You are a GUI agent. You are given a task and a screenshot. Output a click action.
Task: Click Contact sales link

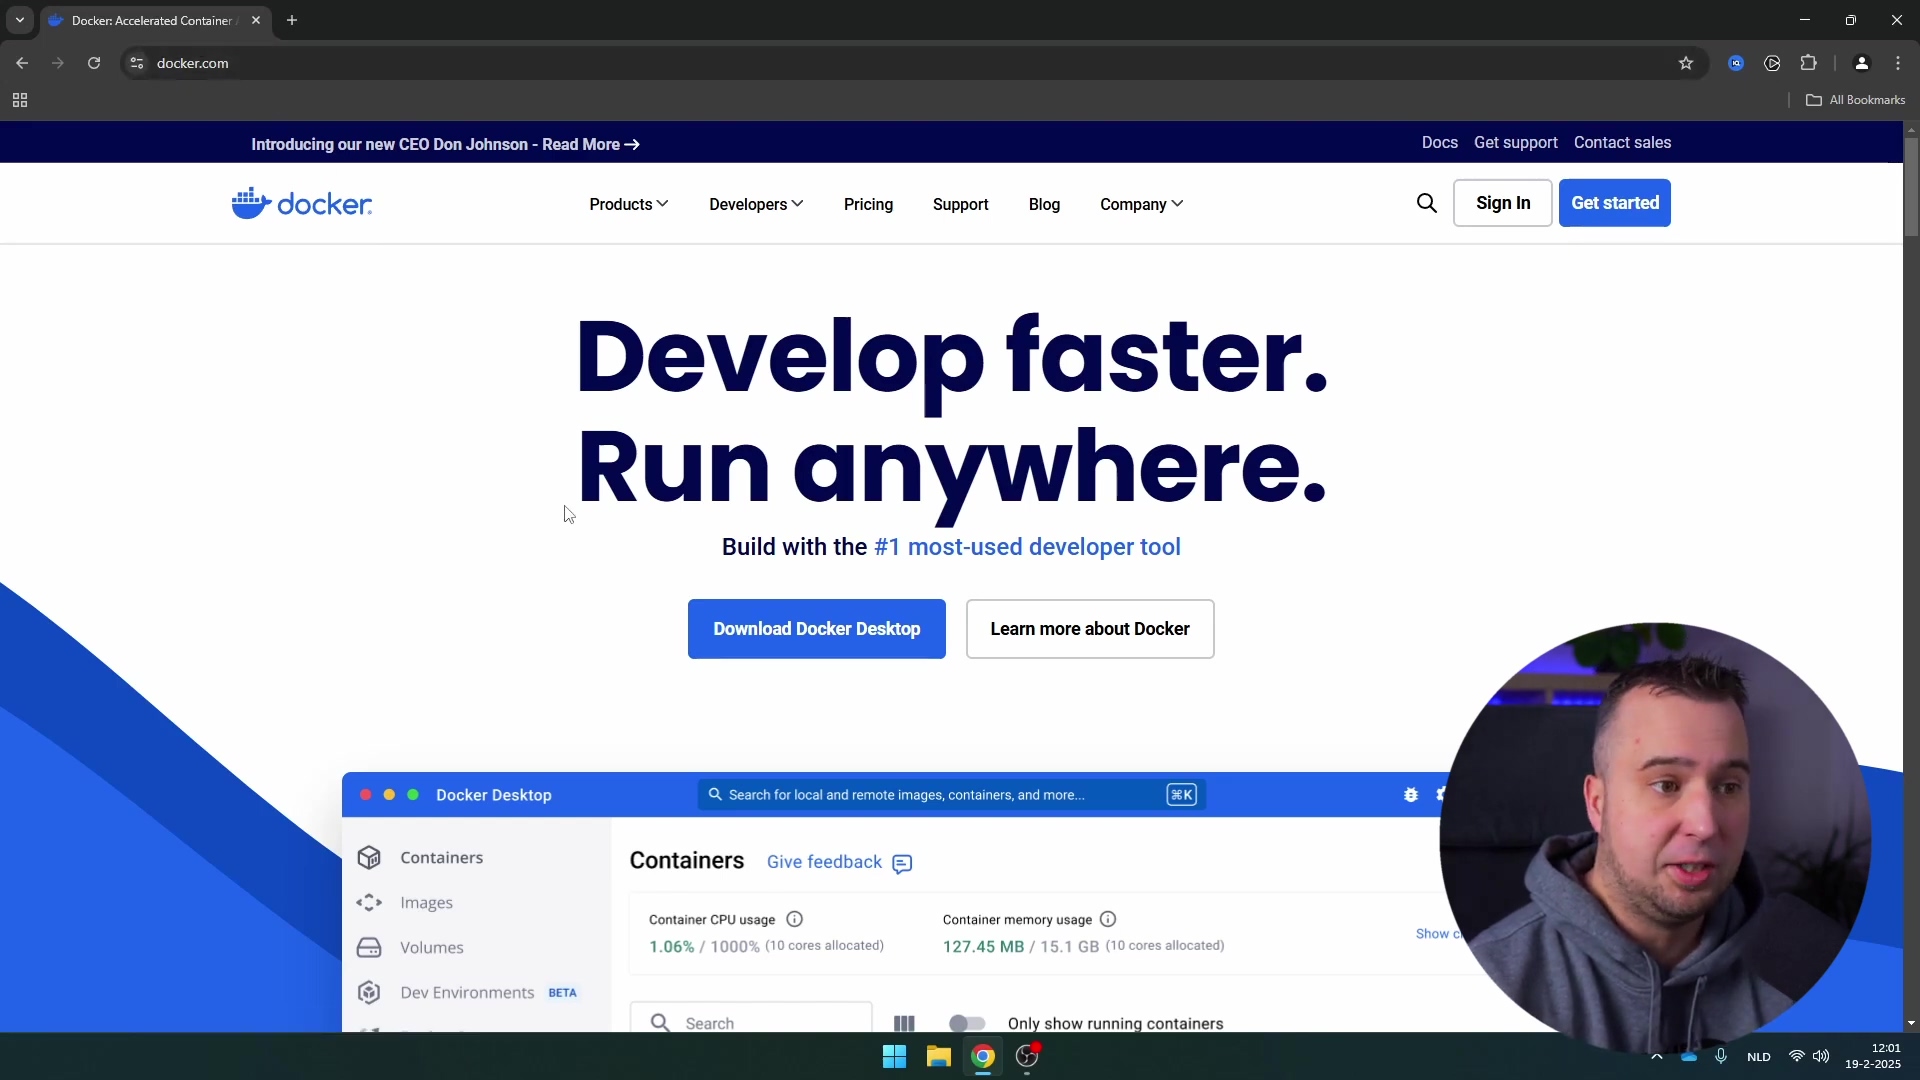pos(1622,142)
